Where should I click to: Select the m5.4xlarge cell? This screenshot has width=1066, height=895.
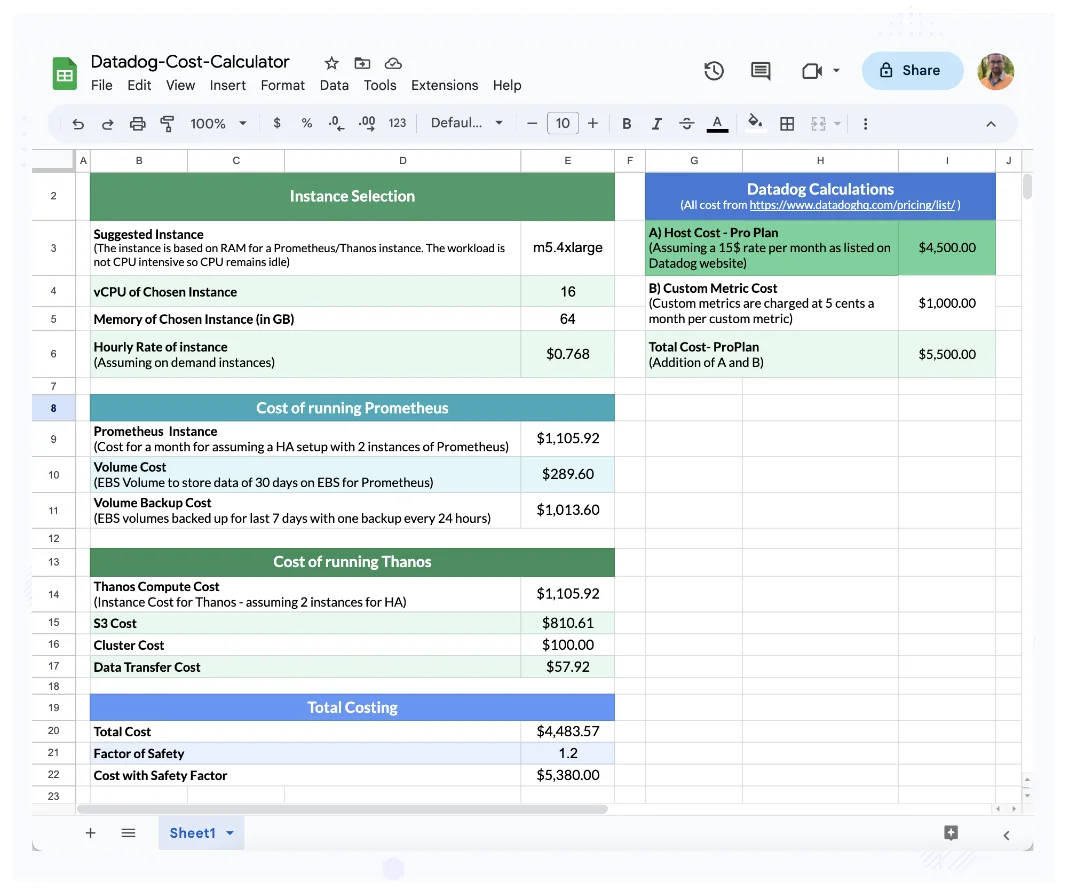pos(568,248)
